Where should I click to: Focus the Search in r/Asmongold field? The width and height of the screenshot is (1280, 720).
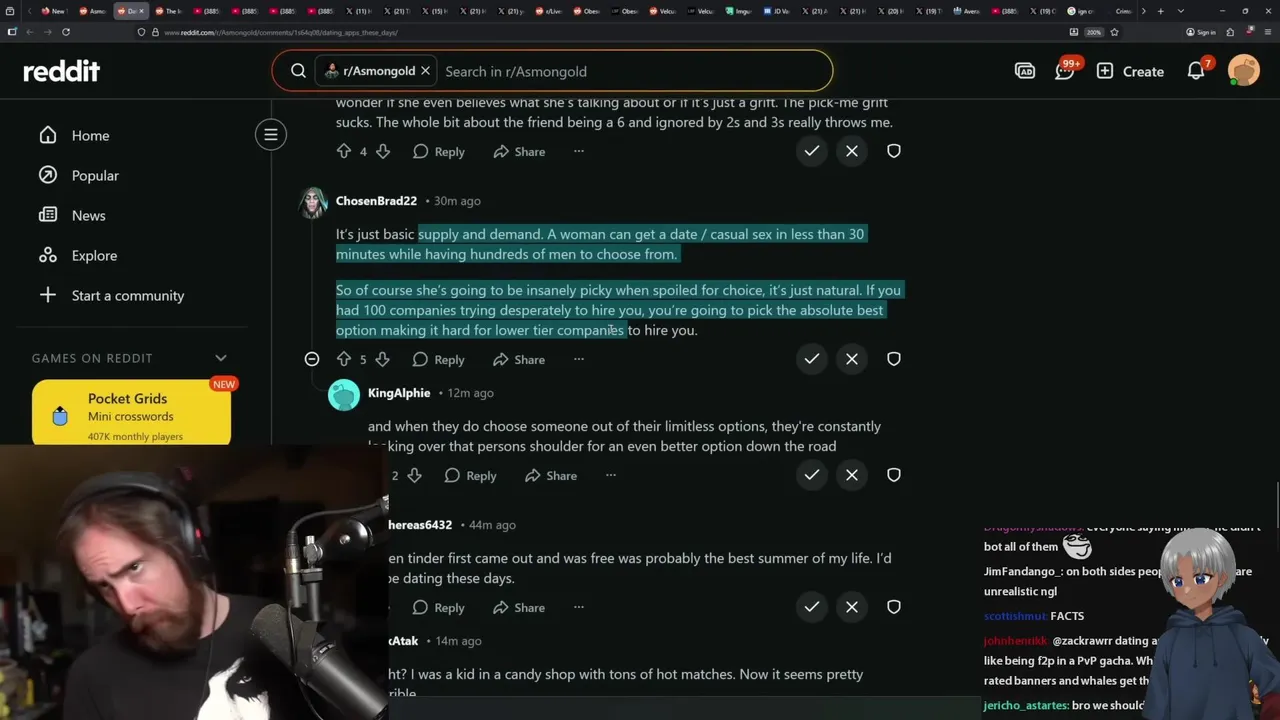[x=632, y=71]
